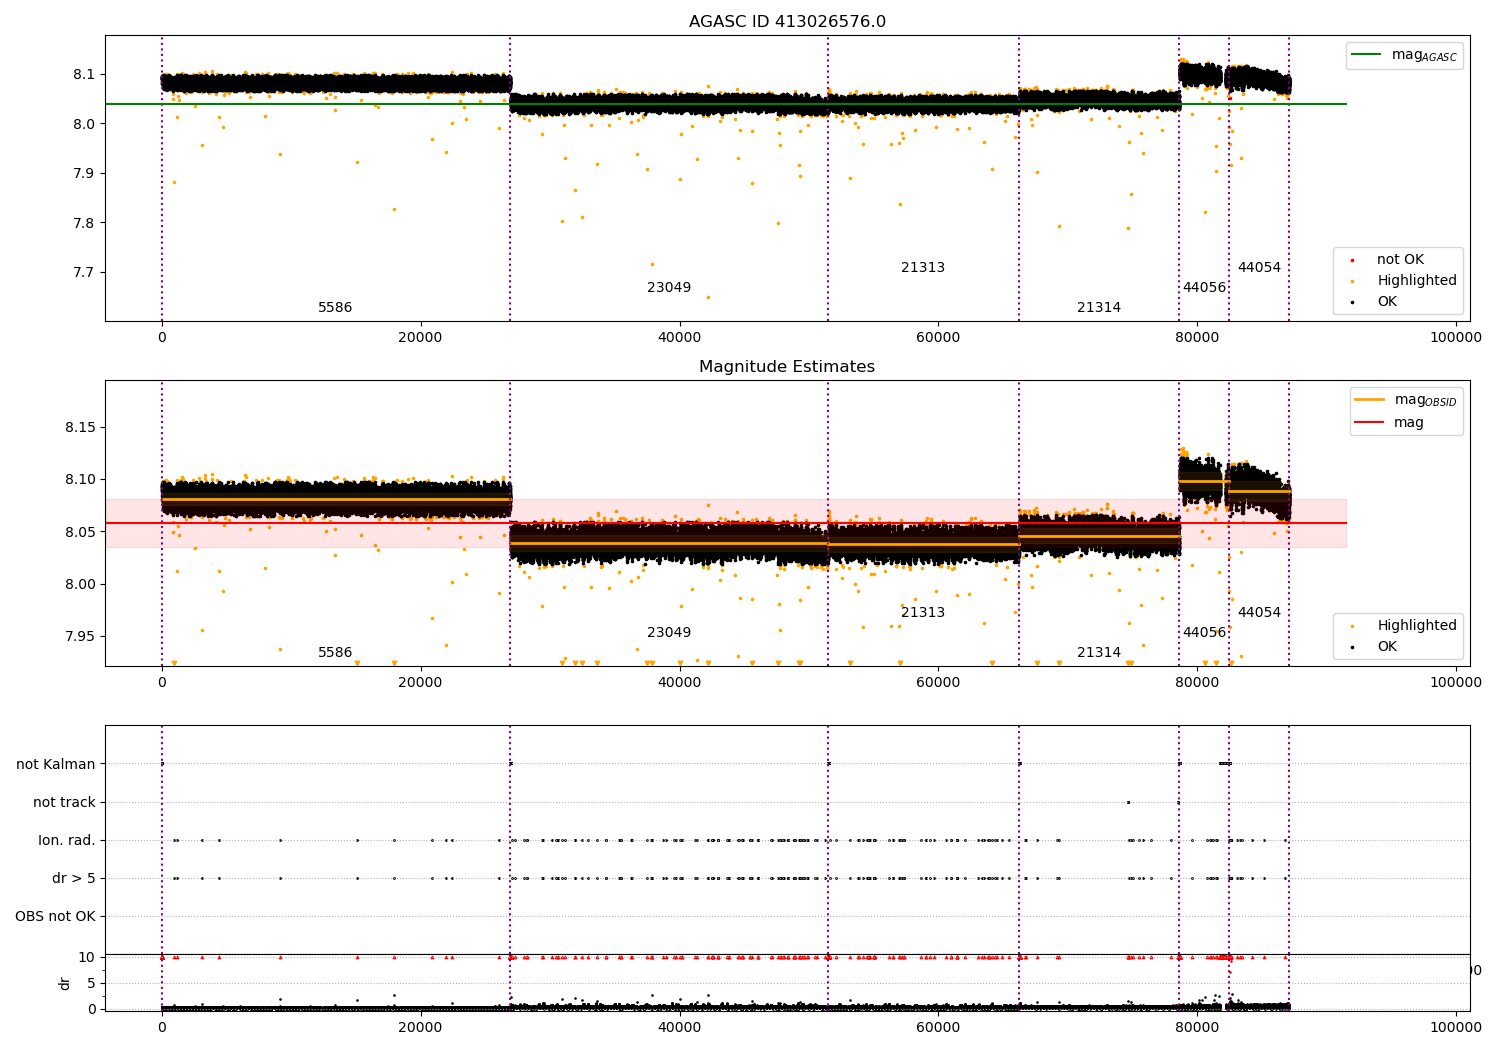Click label 44056 in Magnitude Estimates plot

tap(1204, 633)
